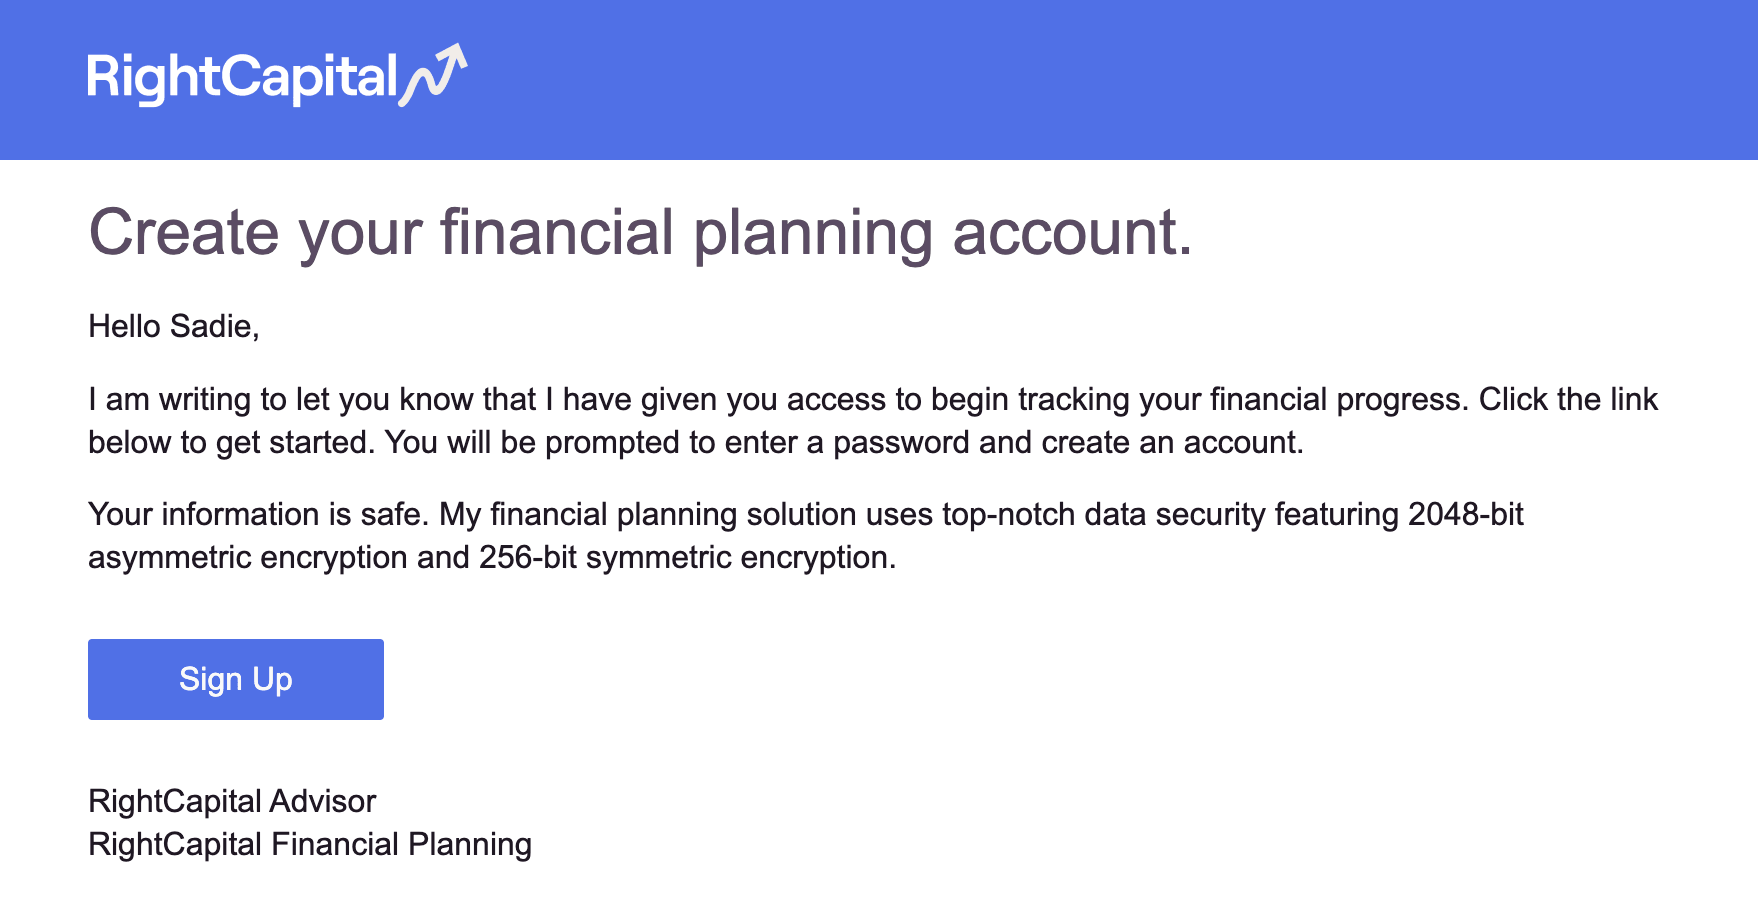Click the 'Hello Sadie,' greeting line
Image resolution: width=1758 pixels, height=914 pixels.
(x=174, y=326)
